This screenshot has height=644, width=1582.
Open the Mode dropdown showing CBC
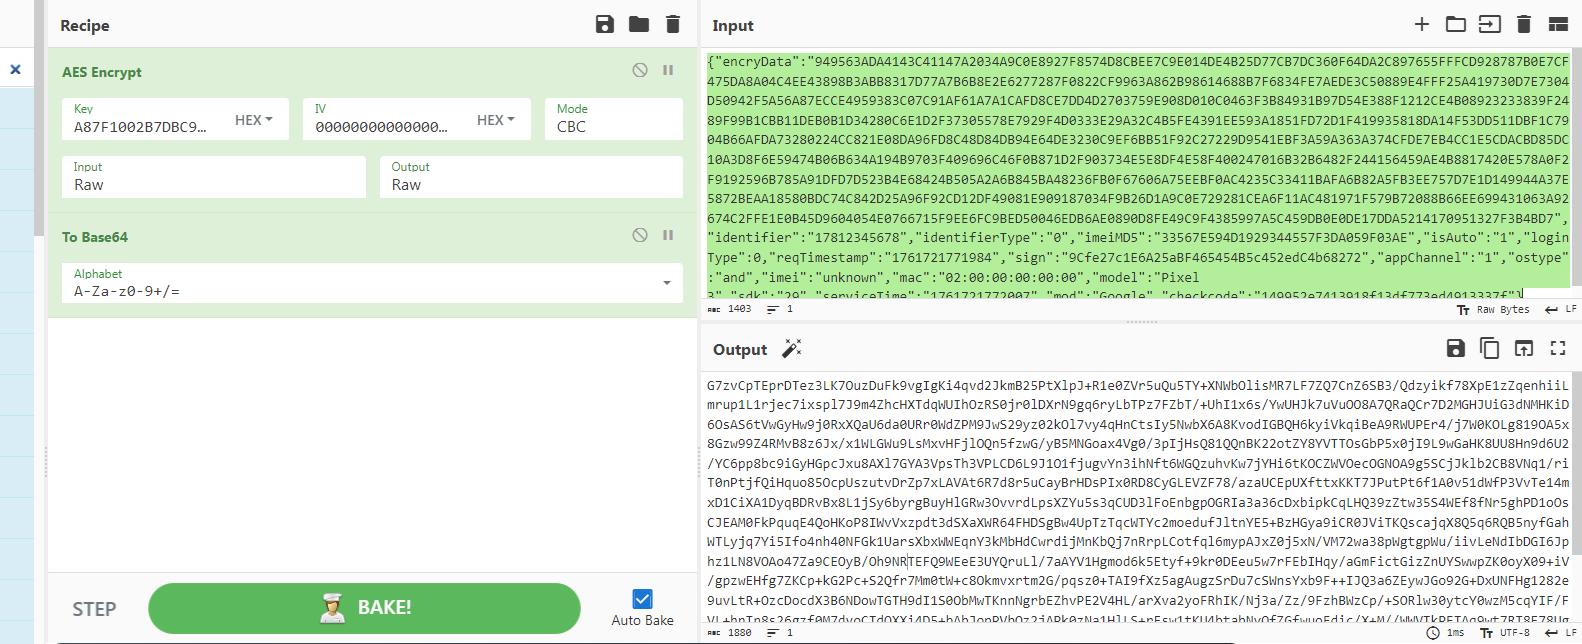pos(614,118)
